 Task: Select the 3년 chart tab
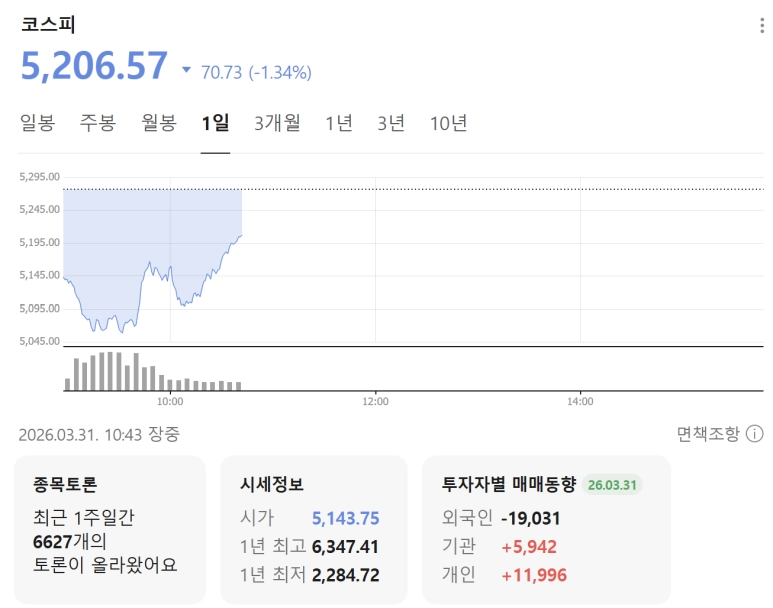click(391, 123)
